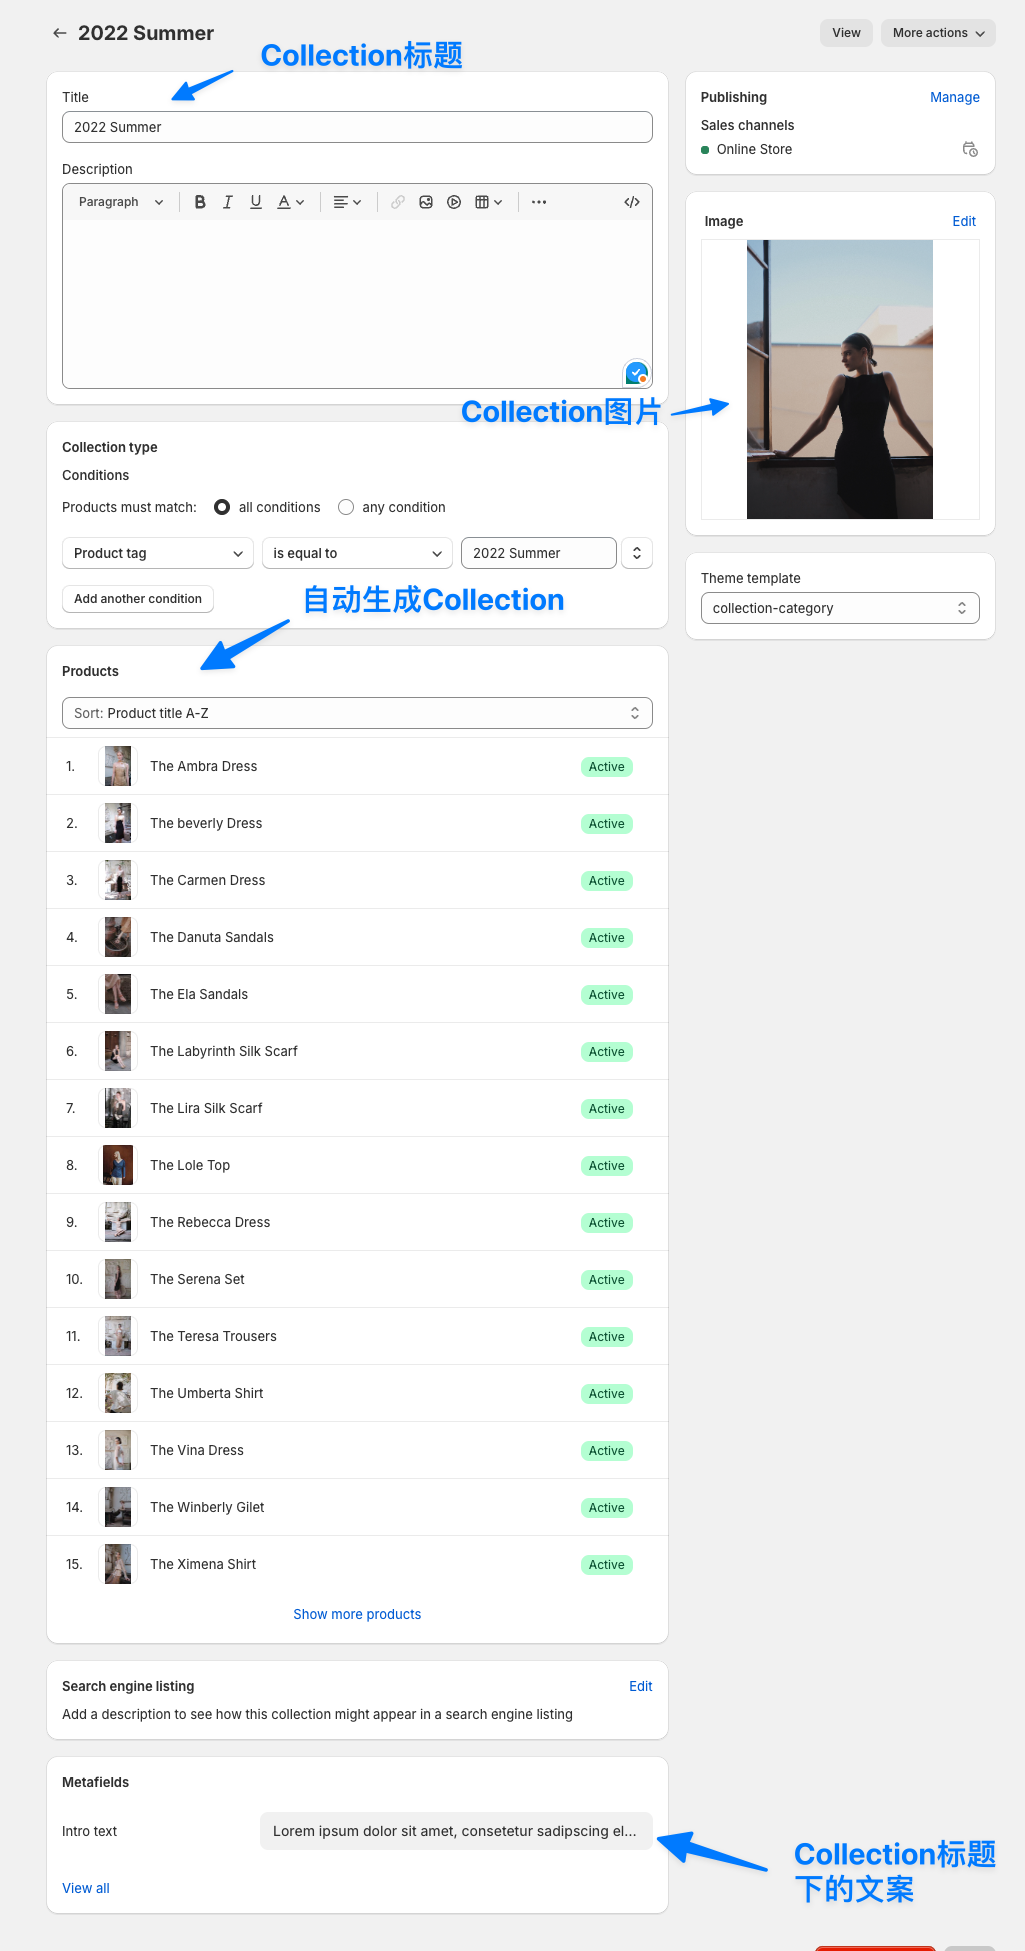This screenshot has height=1951, width=1025.
Task: Click the Add another condition button
Action: [x=138, y=599]
